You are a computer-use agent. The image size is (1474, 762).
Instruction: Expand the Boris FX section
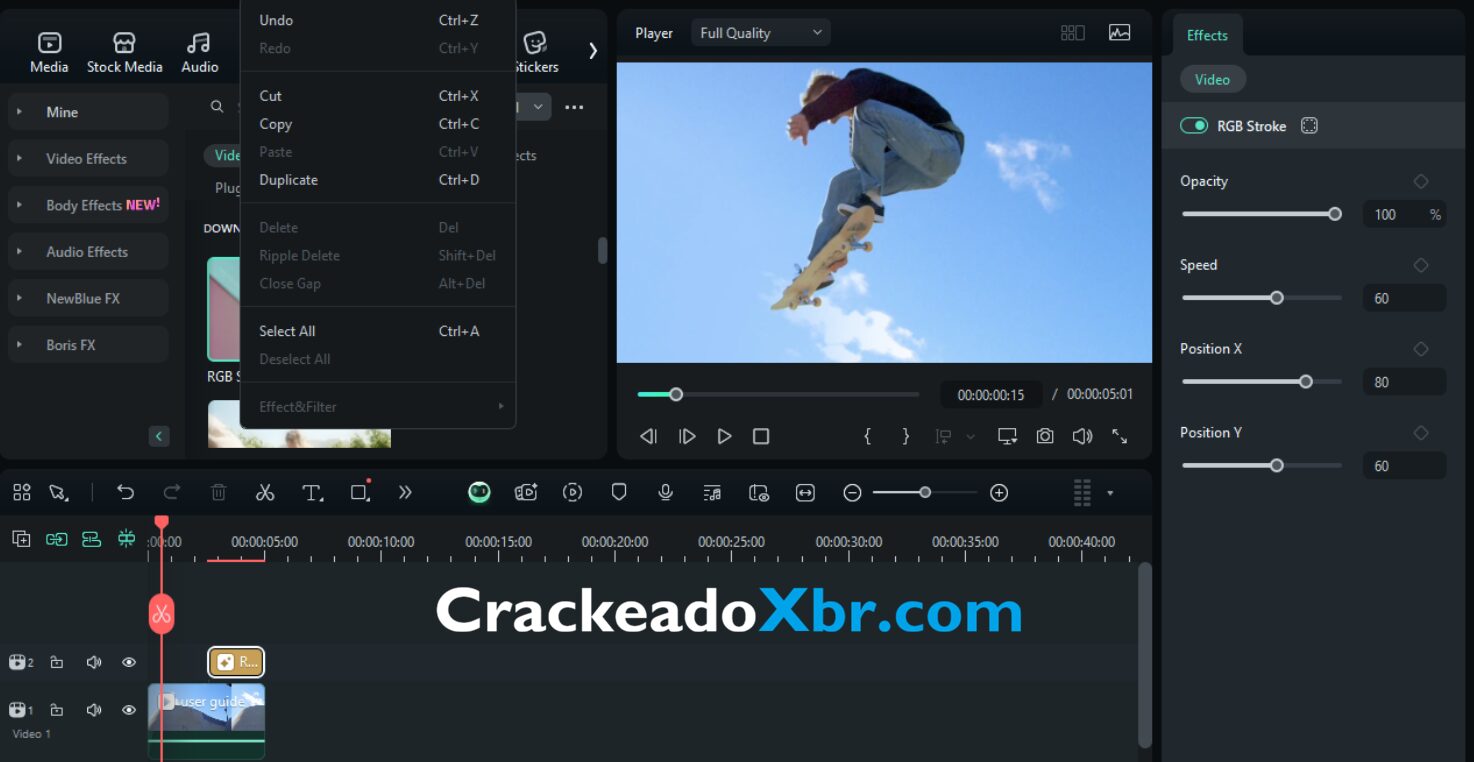[88, 344]
